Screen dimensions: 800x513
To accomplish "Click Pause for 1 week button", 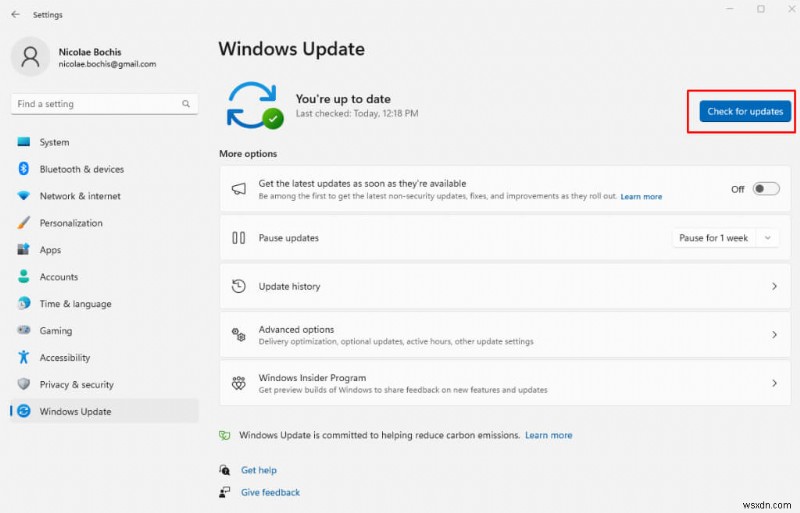I will tap(713, 238).
